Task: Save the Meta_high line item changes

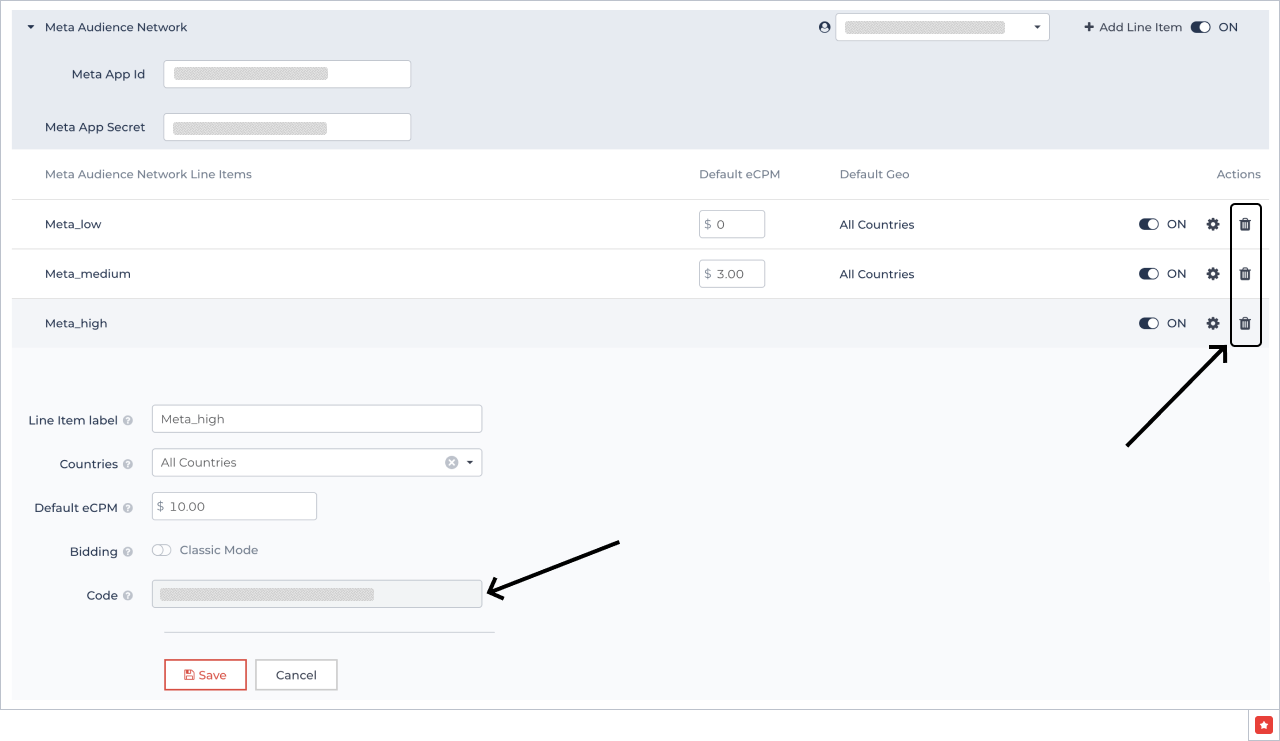Action: (205, 674)
